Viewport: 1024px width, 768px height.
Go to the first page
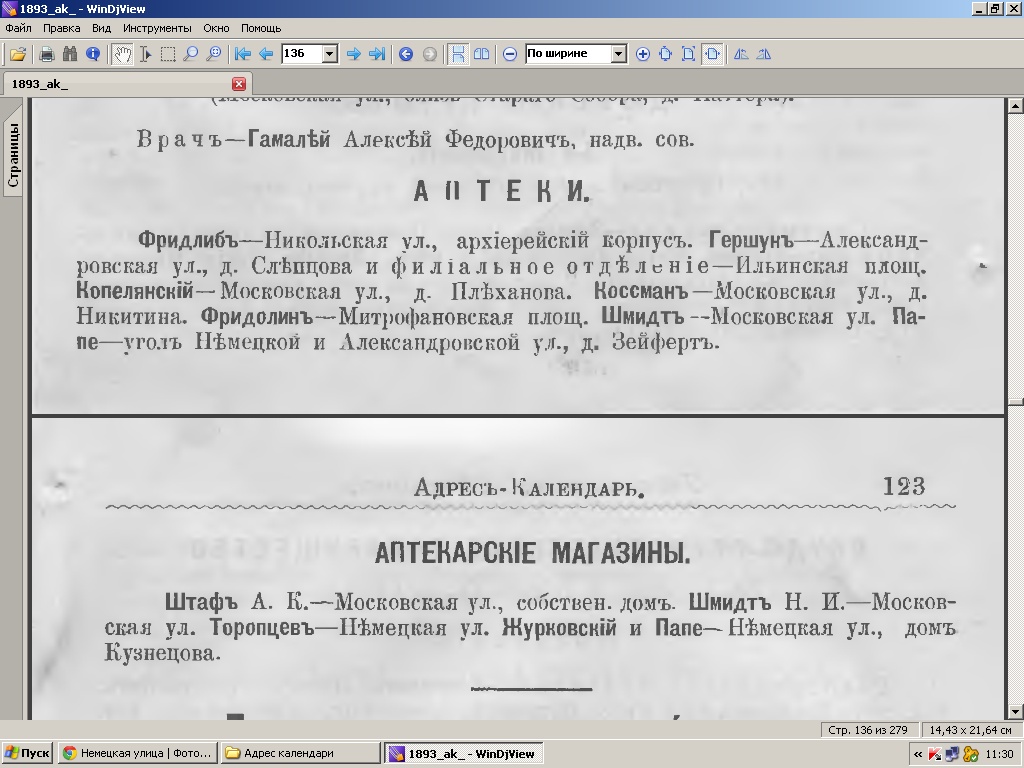click(242, 54)
